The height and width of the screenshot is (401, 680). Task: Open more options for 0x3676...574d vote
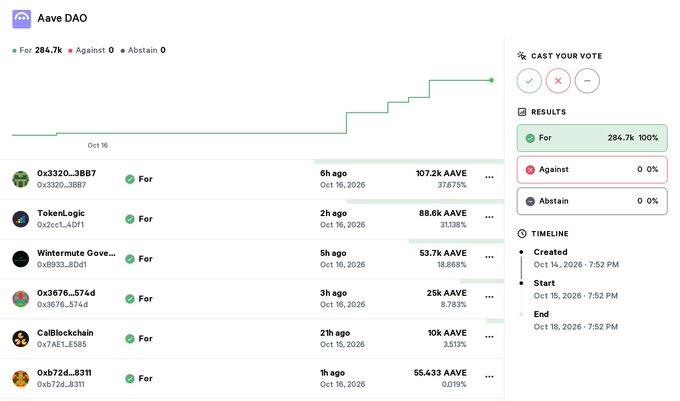tap(489, 297)
